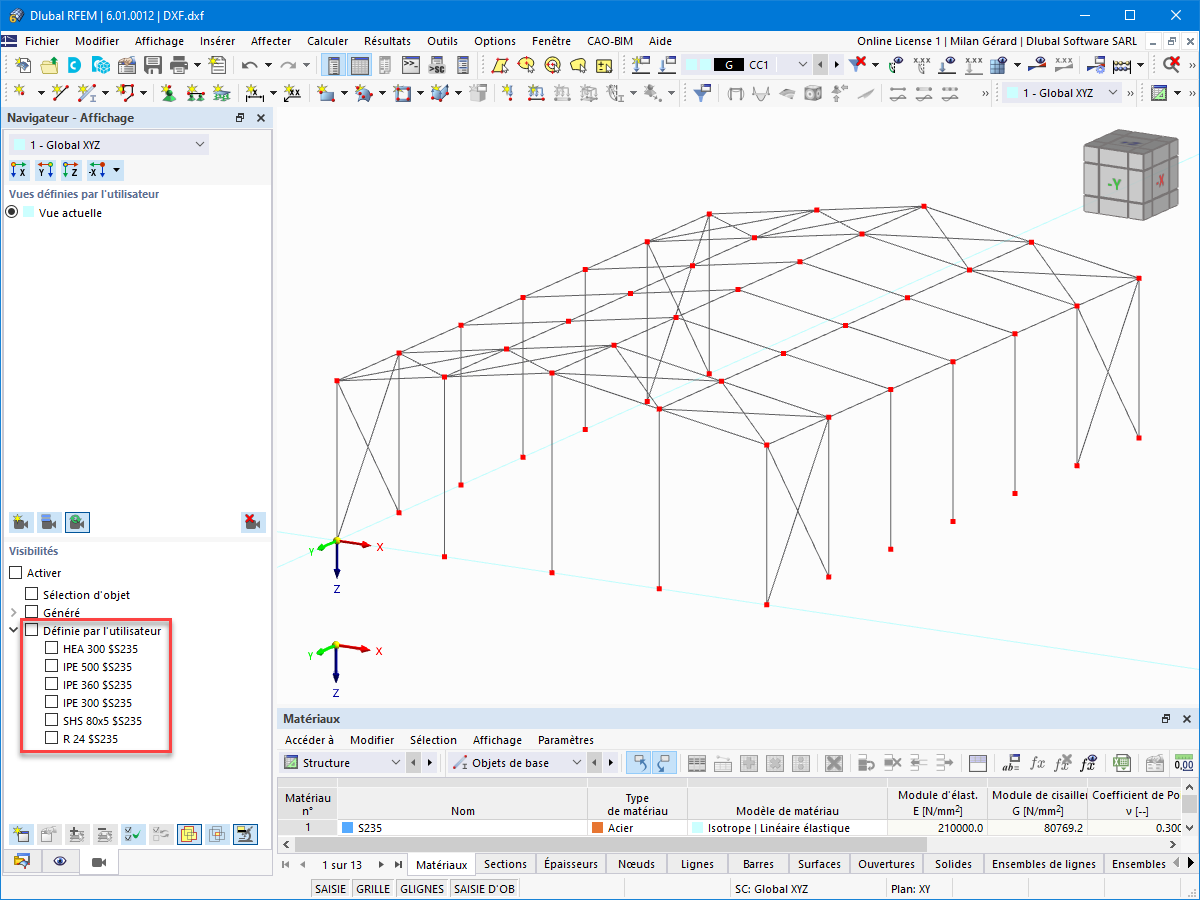Open the print options dropdown arrow
Image resolution: width=1200 pixels, height=900 pixels.
click(x=197, y=65)
